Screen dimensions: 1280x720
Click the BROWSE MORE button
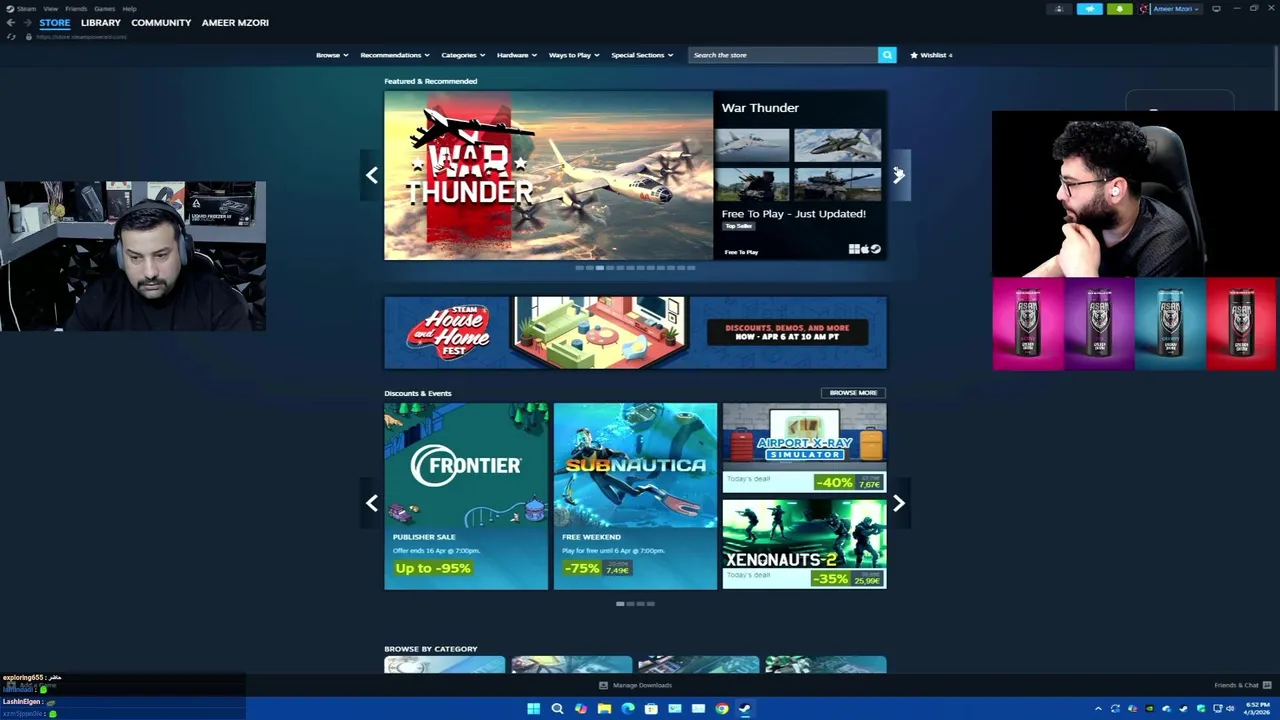coord(853,393)
